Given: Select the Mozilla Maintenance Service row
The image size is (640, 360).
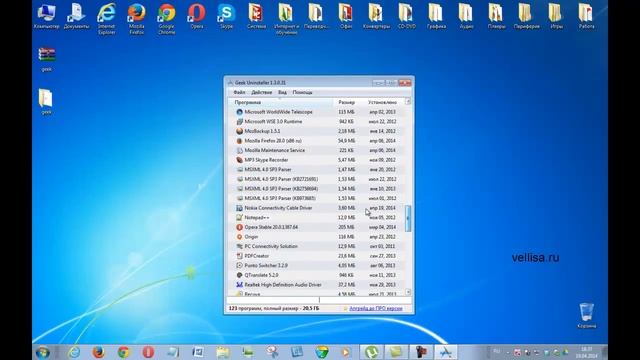Looking at the screenshot, I should pyautogui.click(x=316, y=150).
